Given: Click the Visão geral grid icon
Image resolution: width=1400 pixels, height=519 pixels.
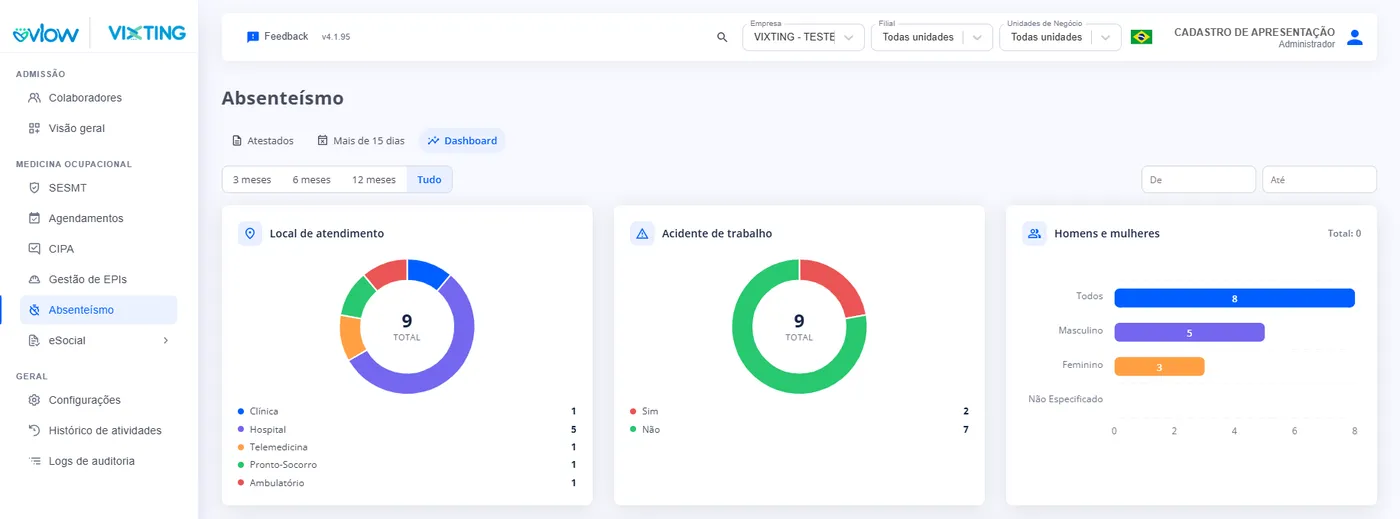Looking at the screenshot, I should point(34,128).
